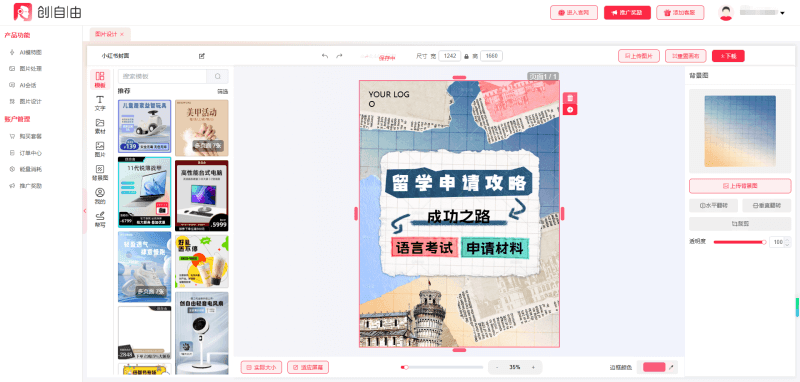Flip background with 垂直翻转
Viewport: 800px width, 382px height.
click(767, 206)
